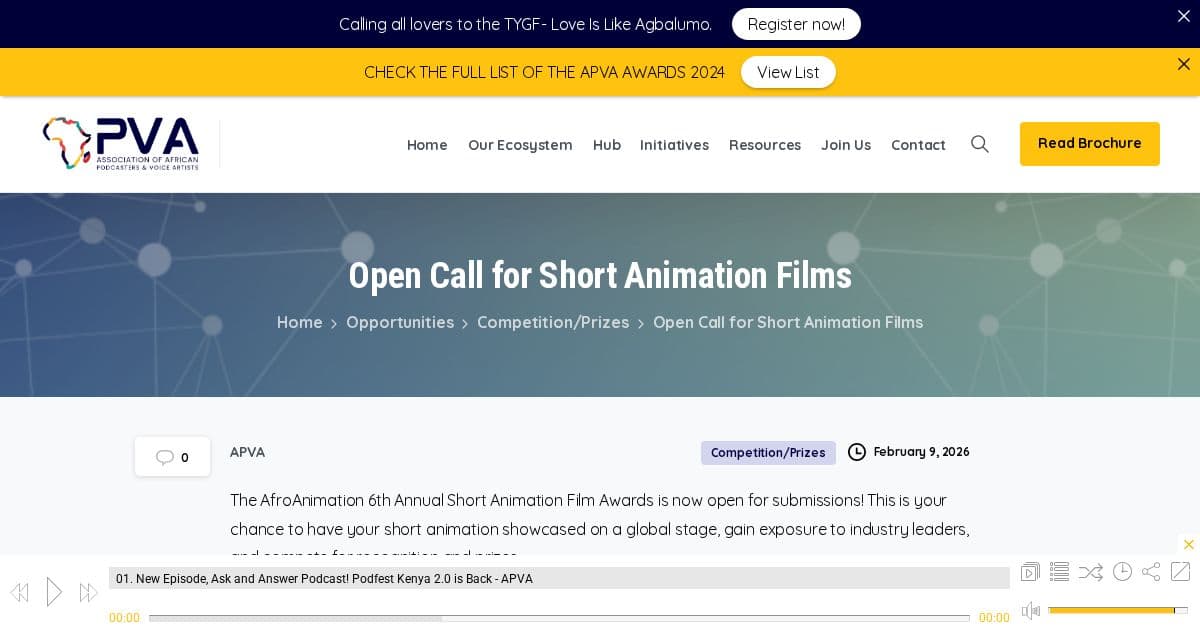Toggle shuffle in the audio player

point(1090,572)
